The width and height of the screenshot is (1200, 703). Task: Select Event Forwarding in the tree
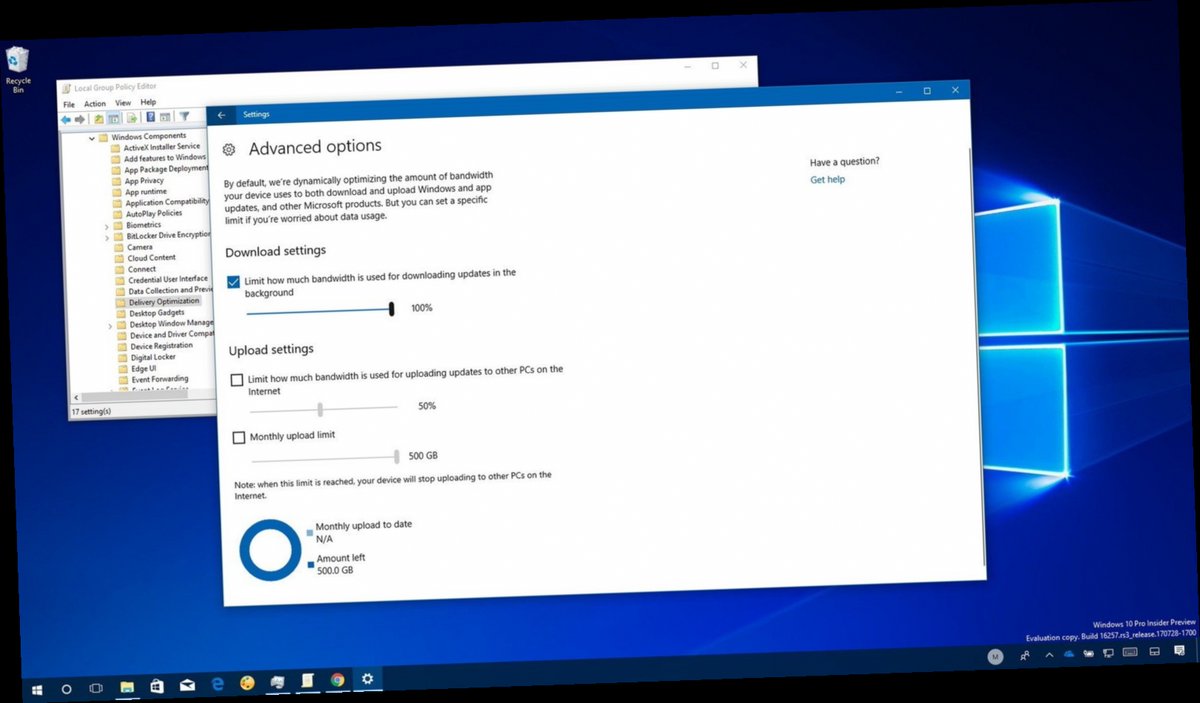tap(160, 380)
